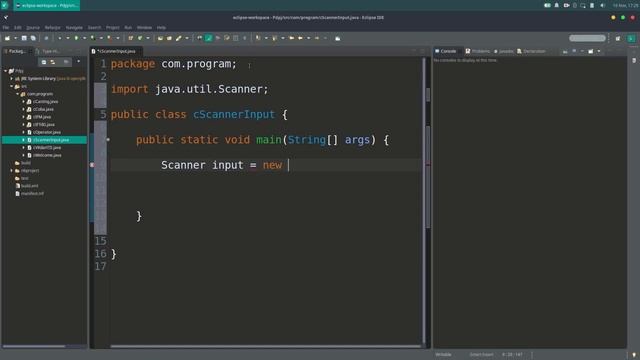
Task: Open the Run menu
Action: pyautogui.click(x=128, y=28)
